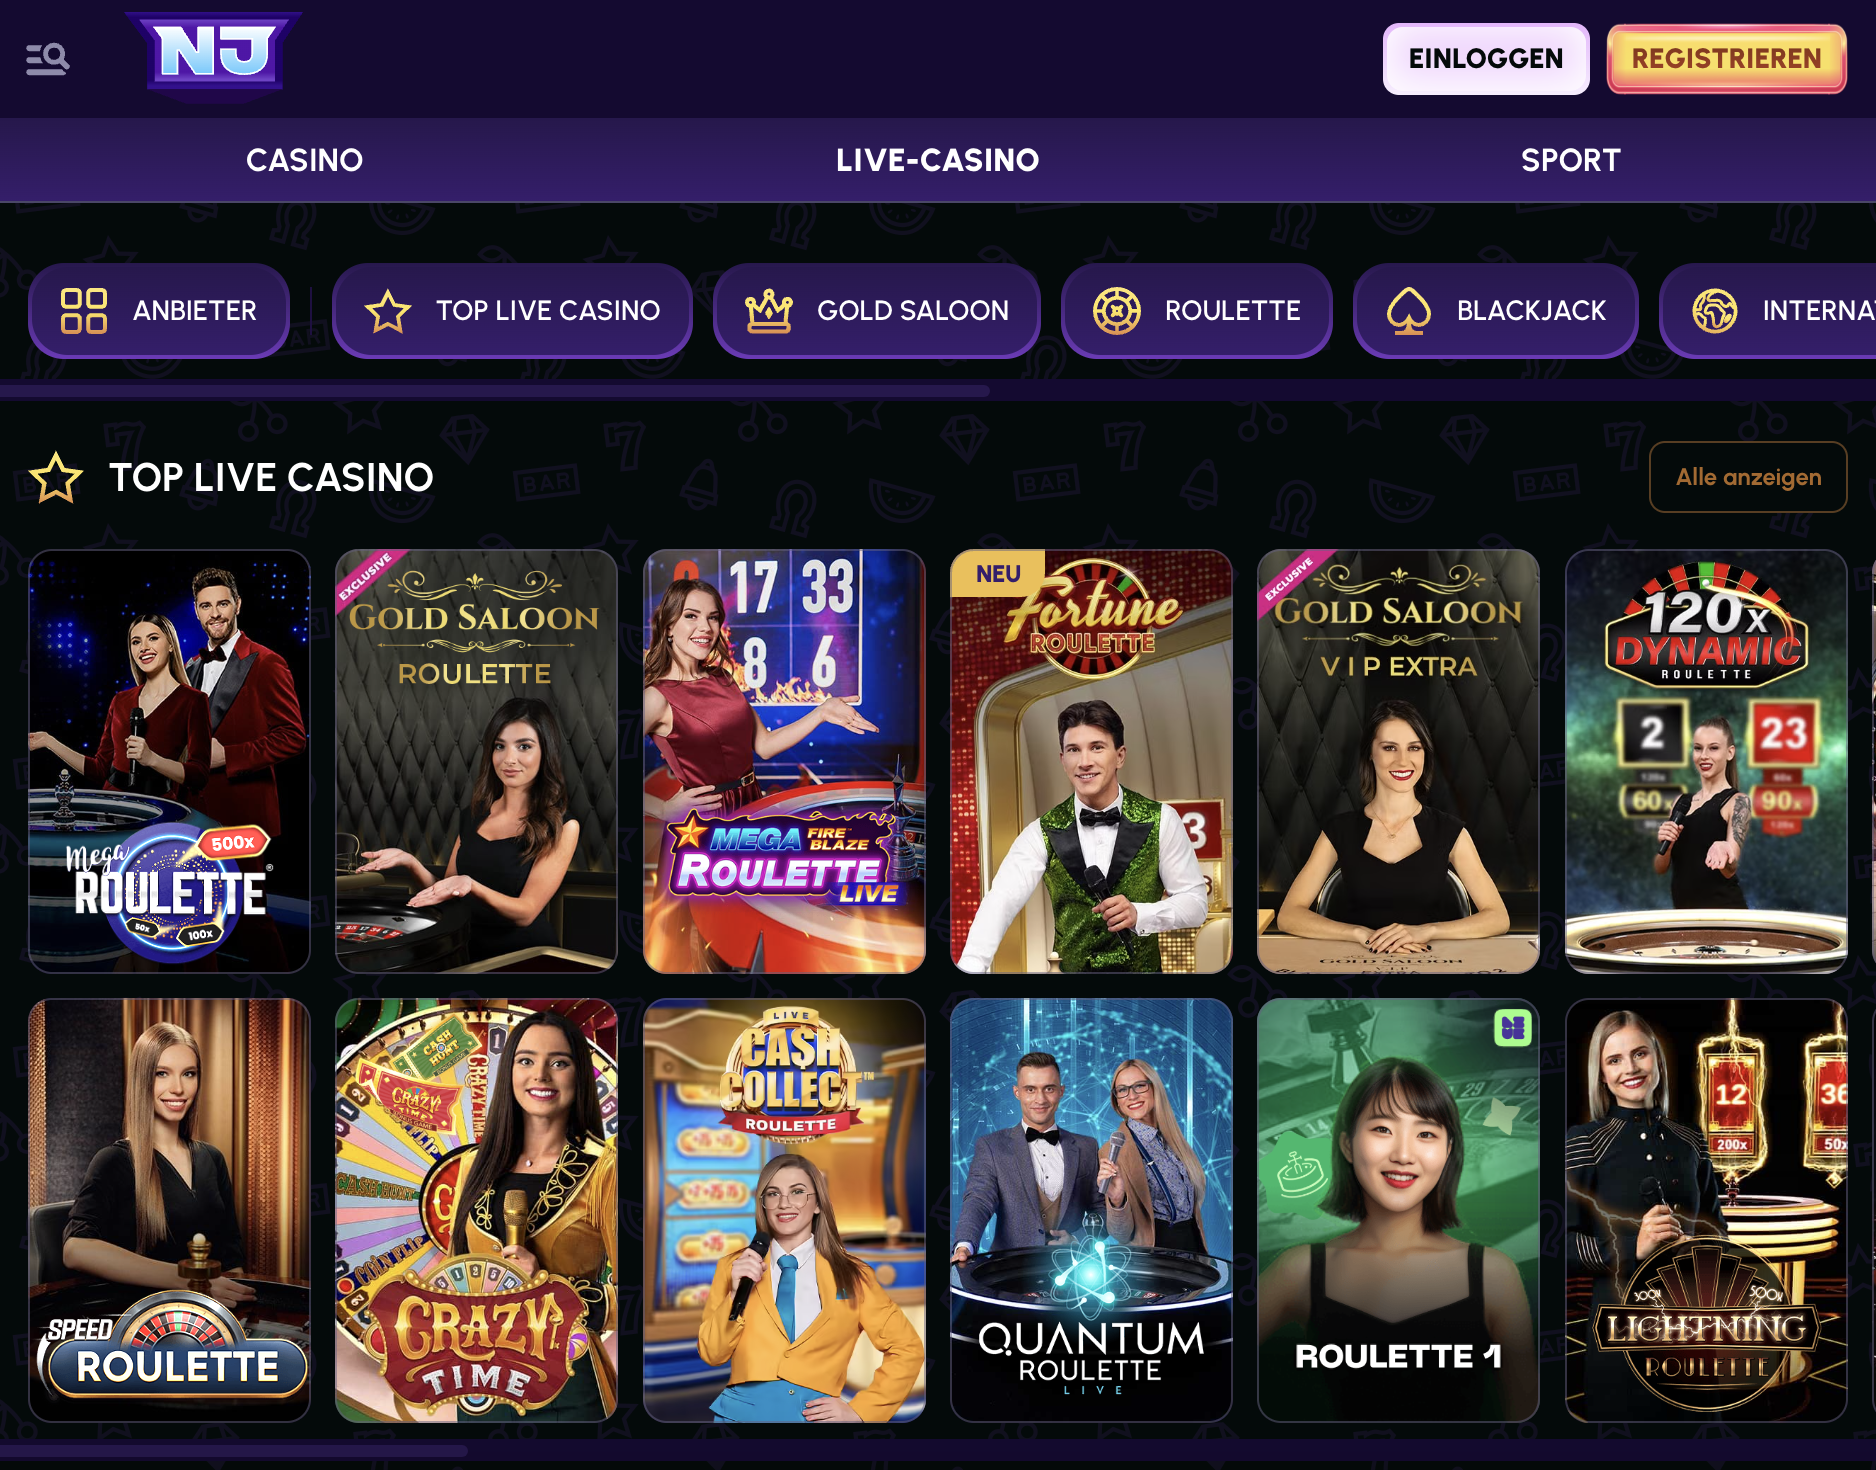The image size is (1876, 1470).
Task: Select Lightning Roulette thumbnail
Action: (x=1706, y=1210)
